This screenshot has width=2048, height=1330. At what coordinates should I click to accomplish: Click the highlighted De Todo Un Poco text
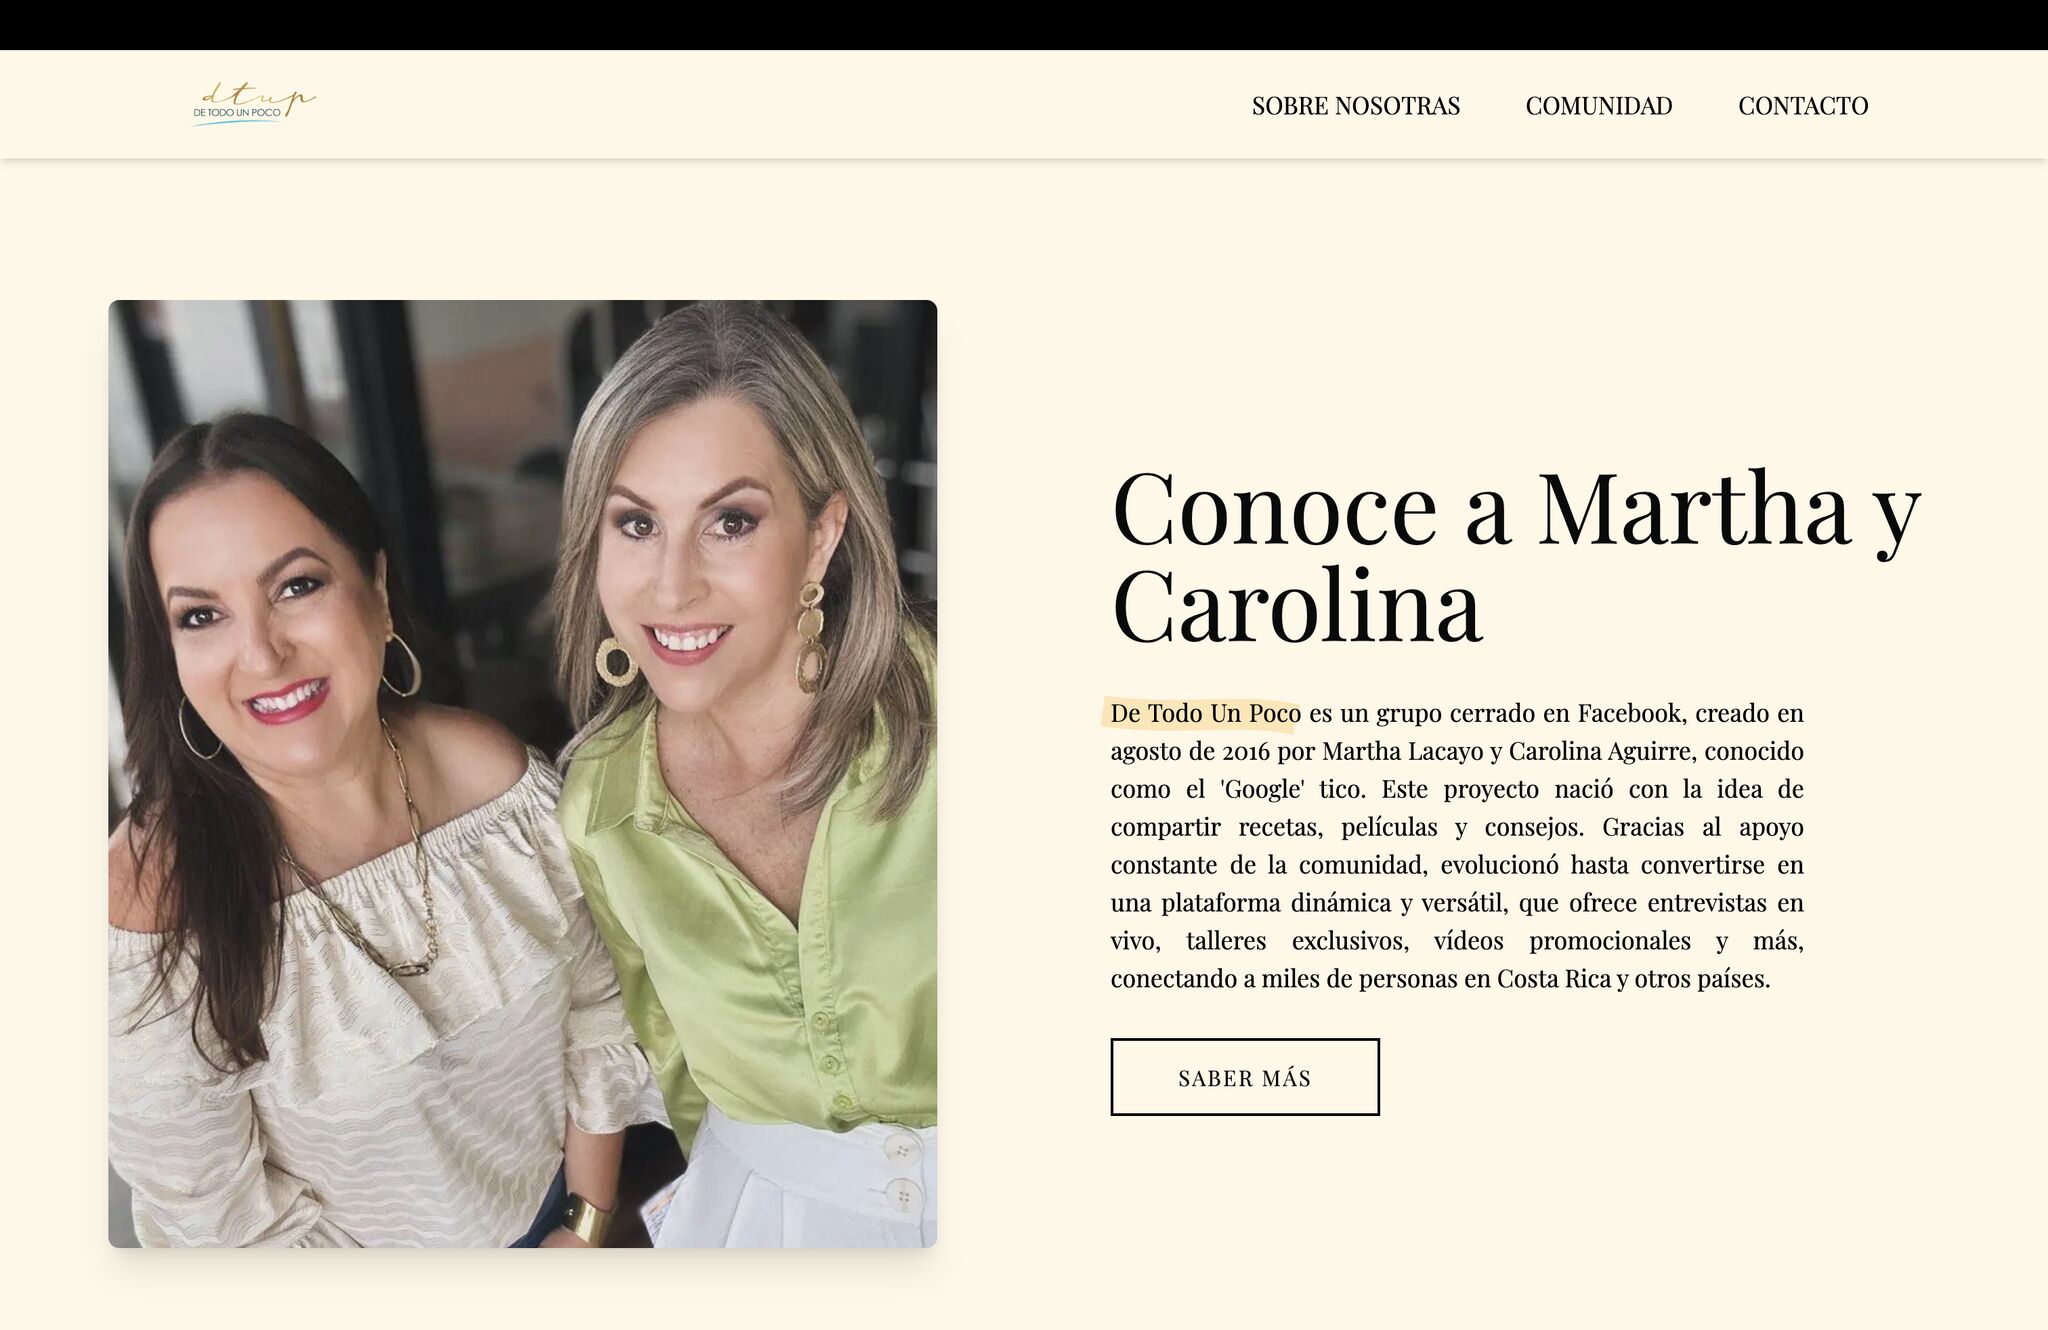click(x=1205, y=713)
